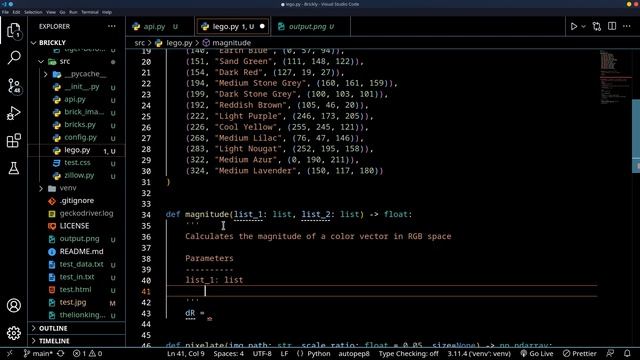Image resolution: width=640 pixels, height=360 pixels.
Task: Open the Explorer view in activity bar
Action: coord(13,31)
